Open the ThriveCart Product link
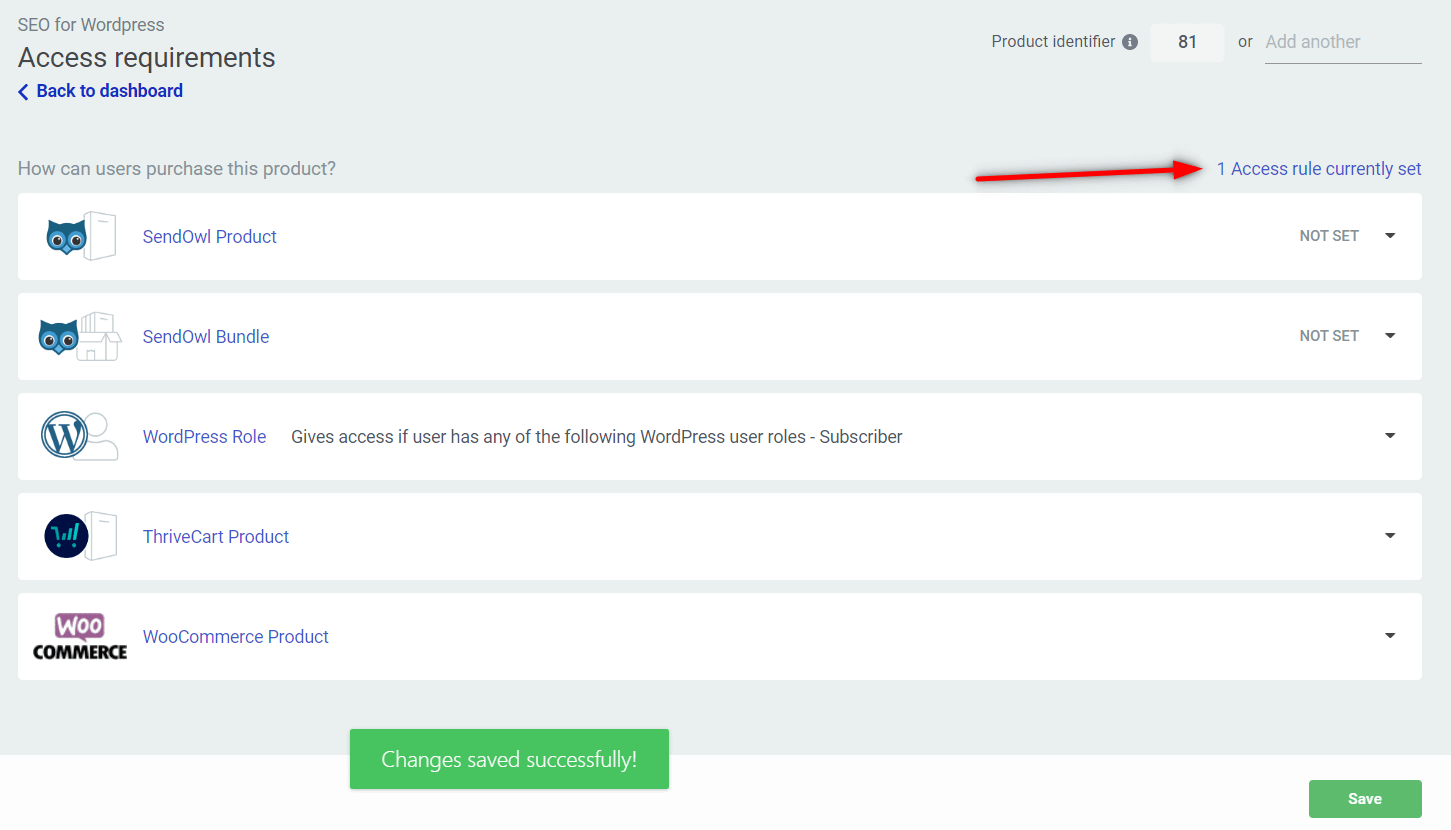The width and height of the screenshot is (1451, 830). (216, 537)
